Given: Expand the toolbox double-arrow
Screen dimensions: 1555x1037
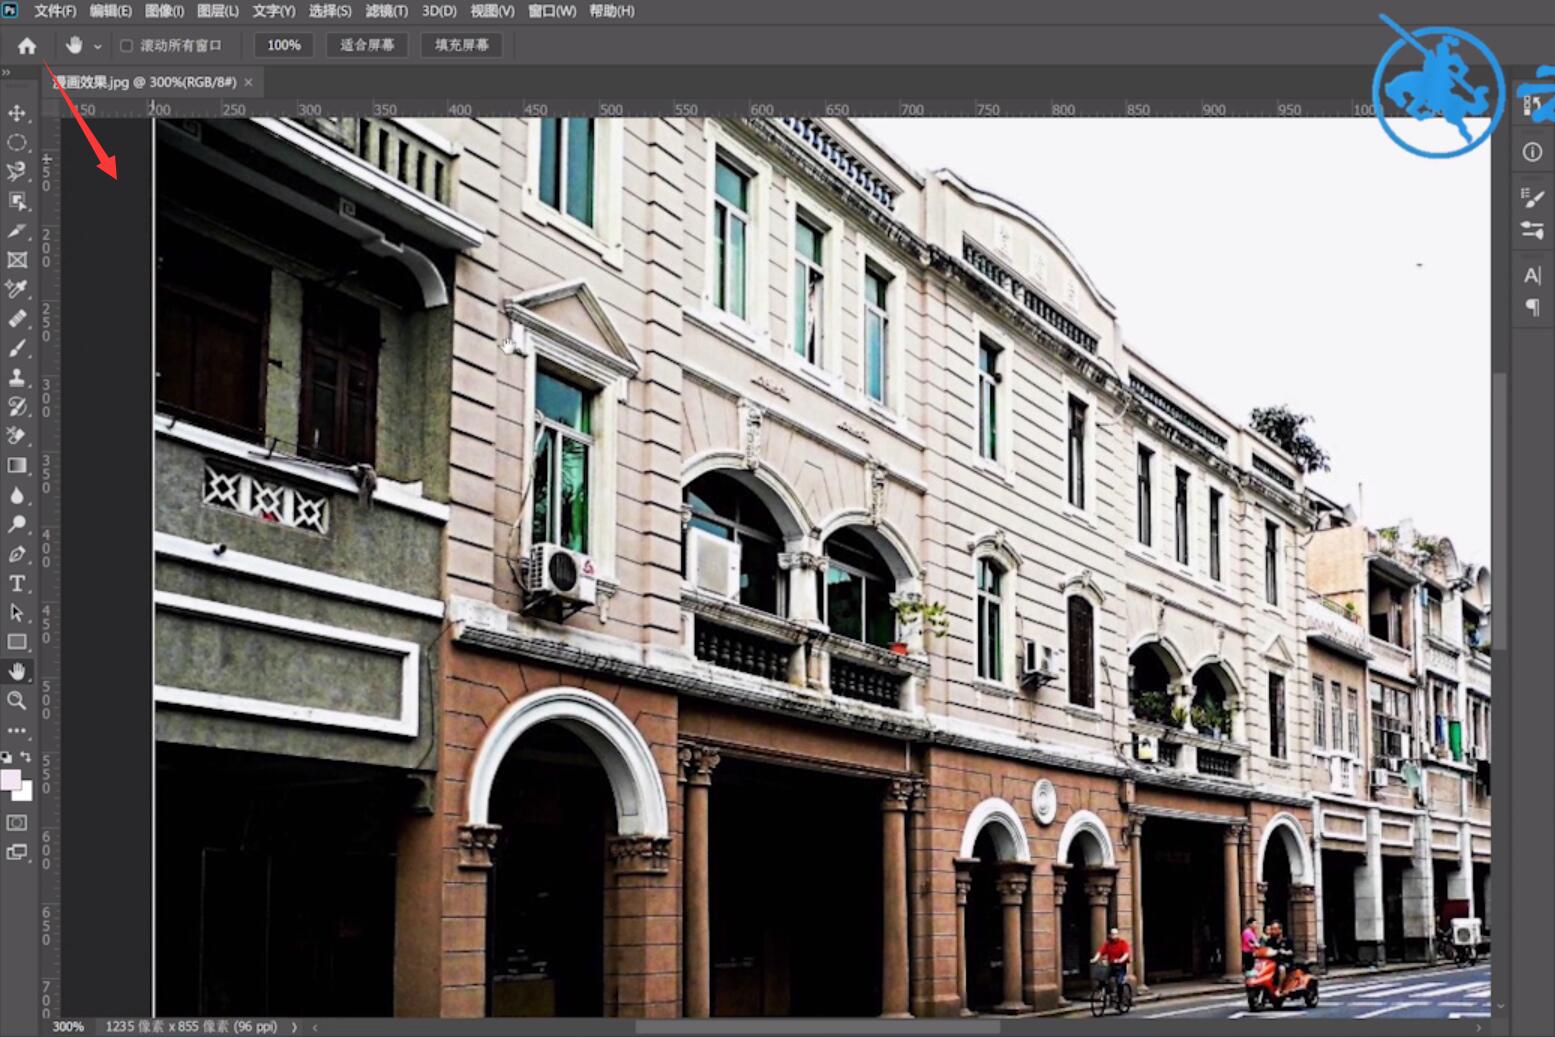Looking at the screenshot, I should pos(6,72).
